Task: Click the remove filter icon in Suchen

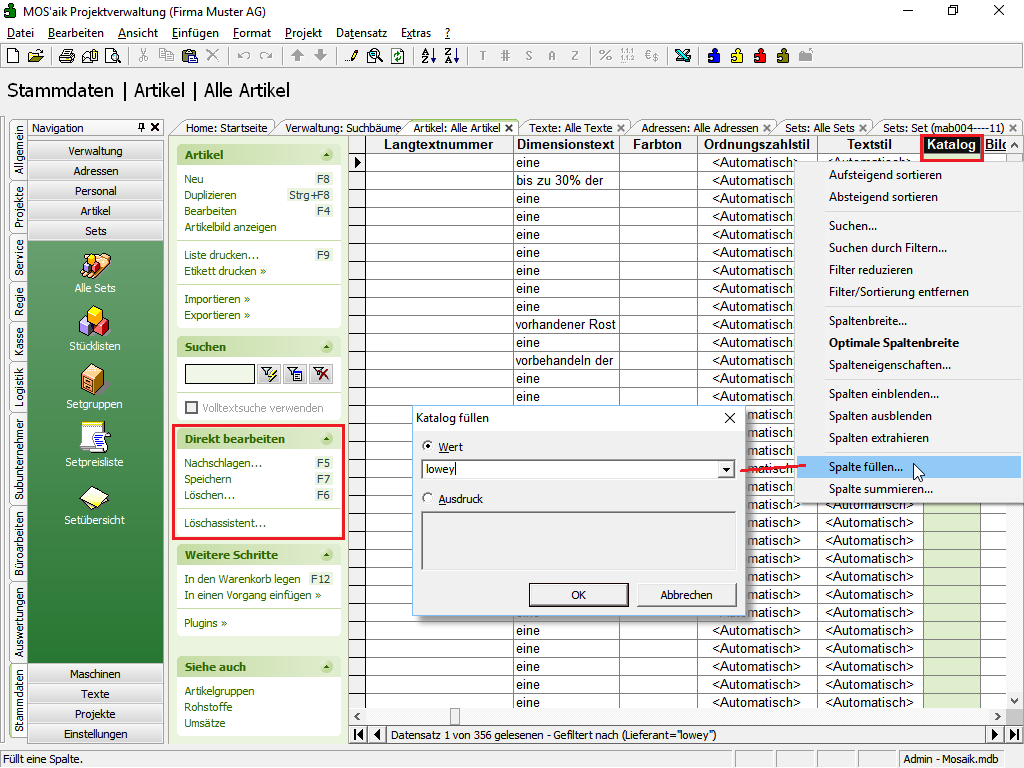Action: click(321, 374)
